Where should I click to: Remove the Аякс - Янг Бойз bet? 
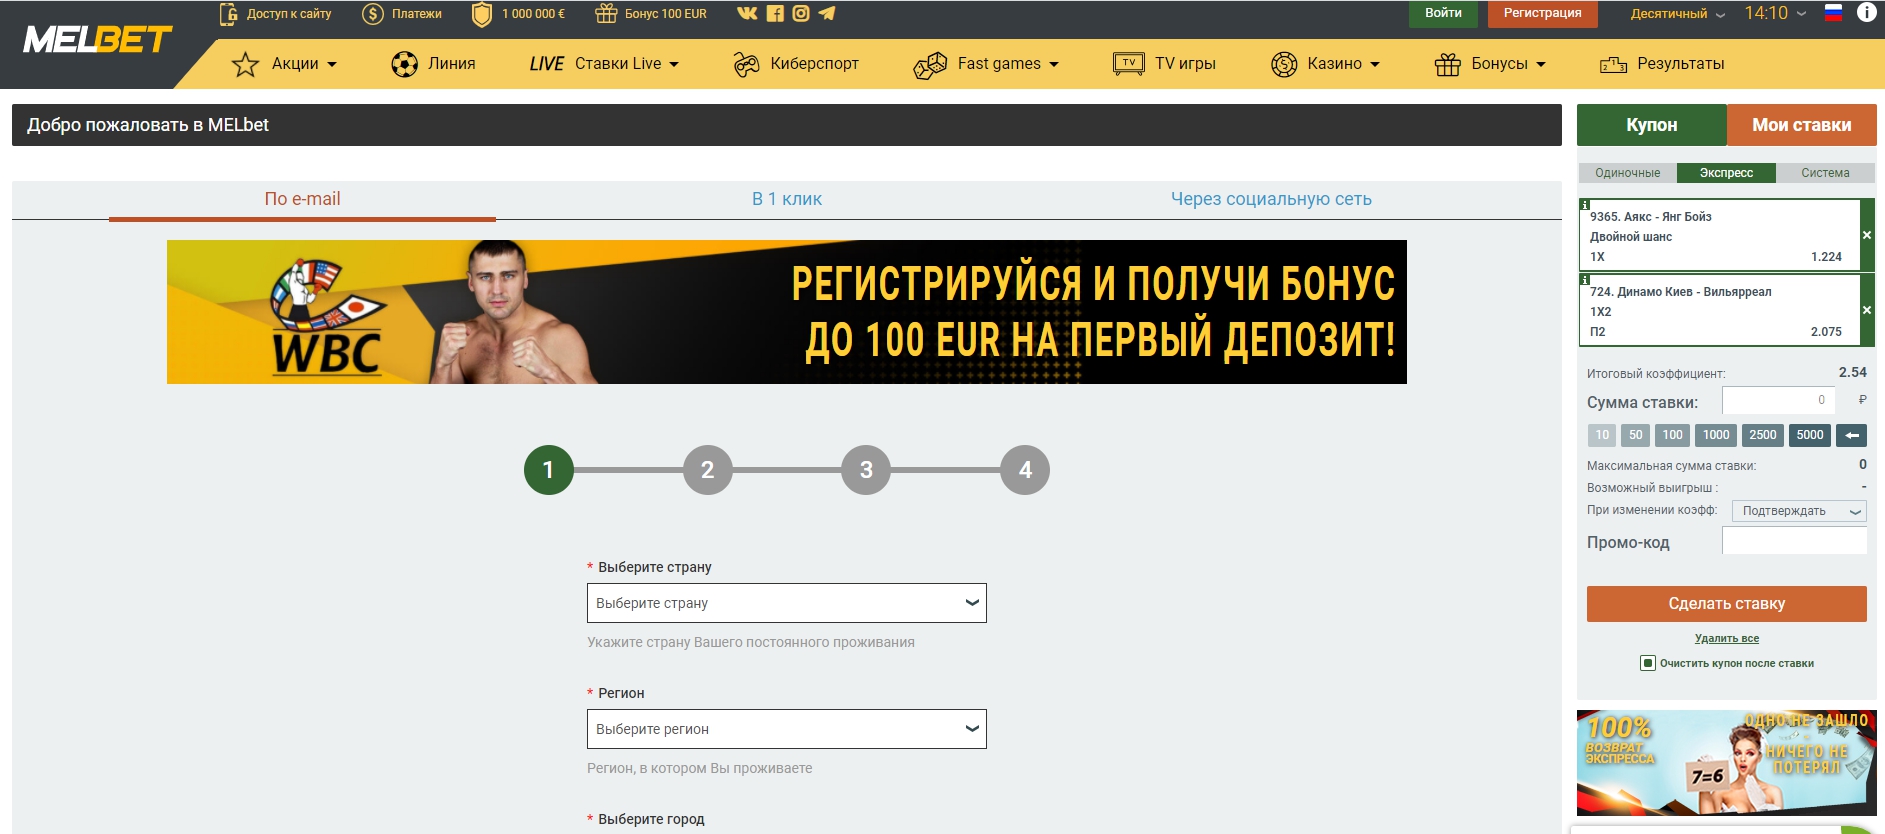[x=1867, y=235]
